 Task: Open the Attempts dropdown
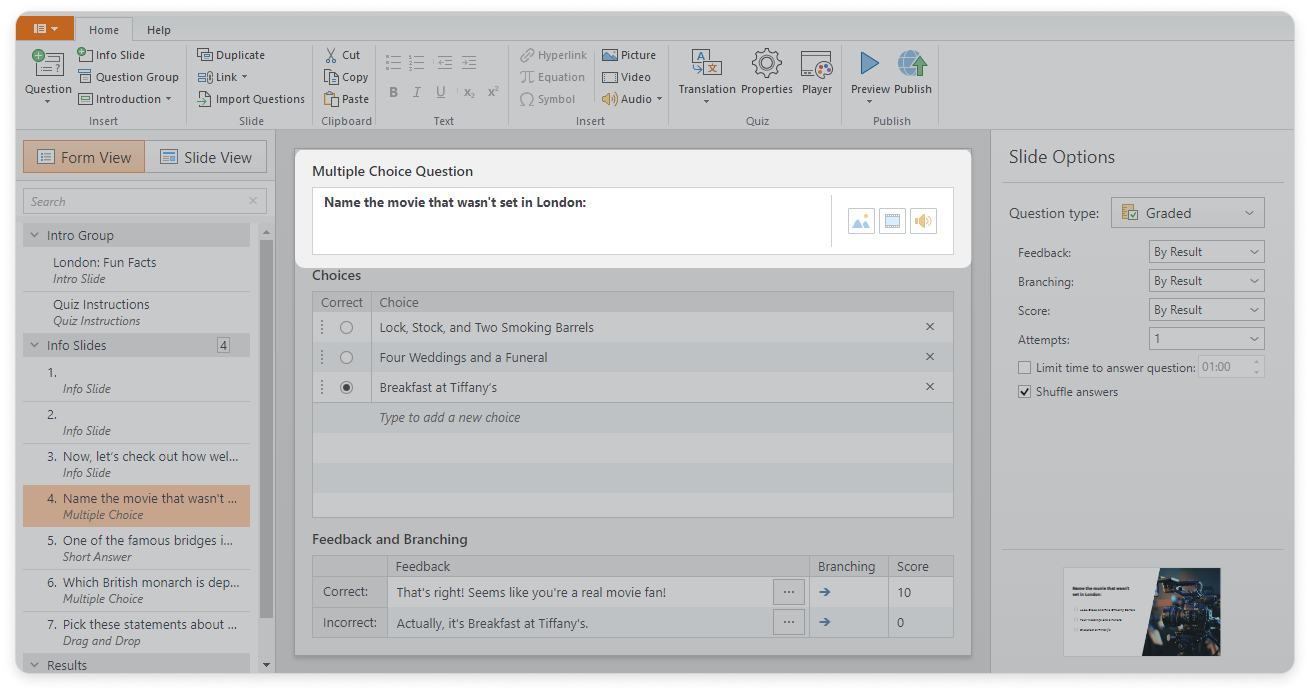point(1206,339)
